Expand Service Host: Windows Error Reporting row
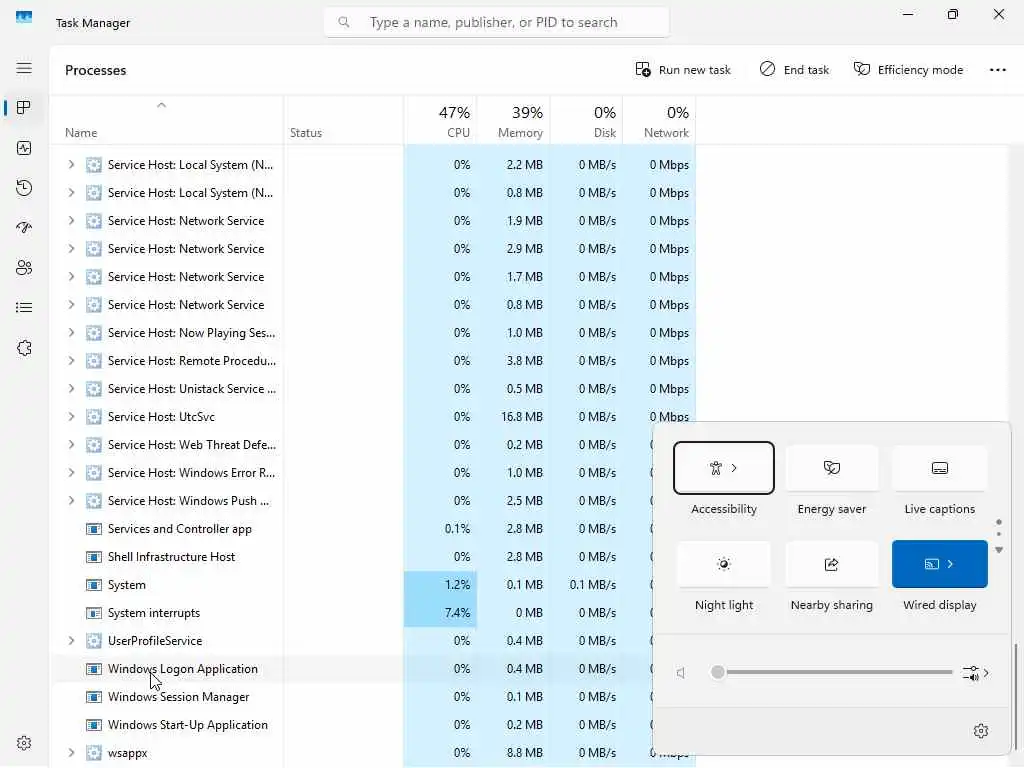Screen dimensions: 1024x768 pyautogui.click(x=71, y=473)
